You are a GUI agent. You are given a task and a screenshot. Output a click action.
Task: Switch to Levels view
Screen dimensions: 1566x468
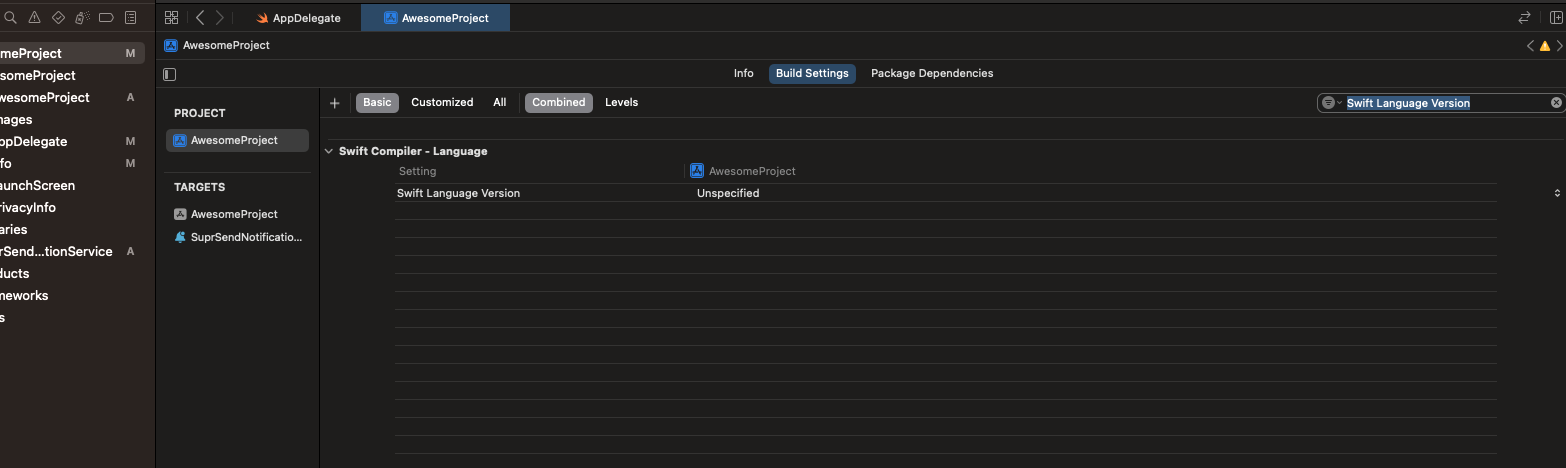click(x=621, y=103)
